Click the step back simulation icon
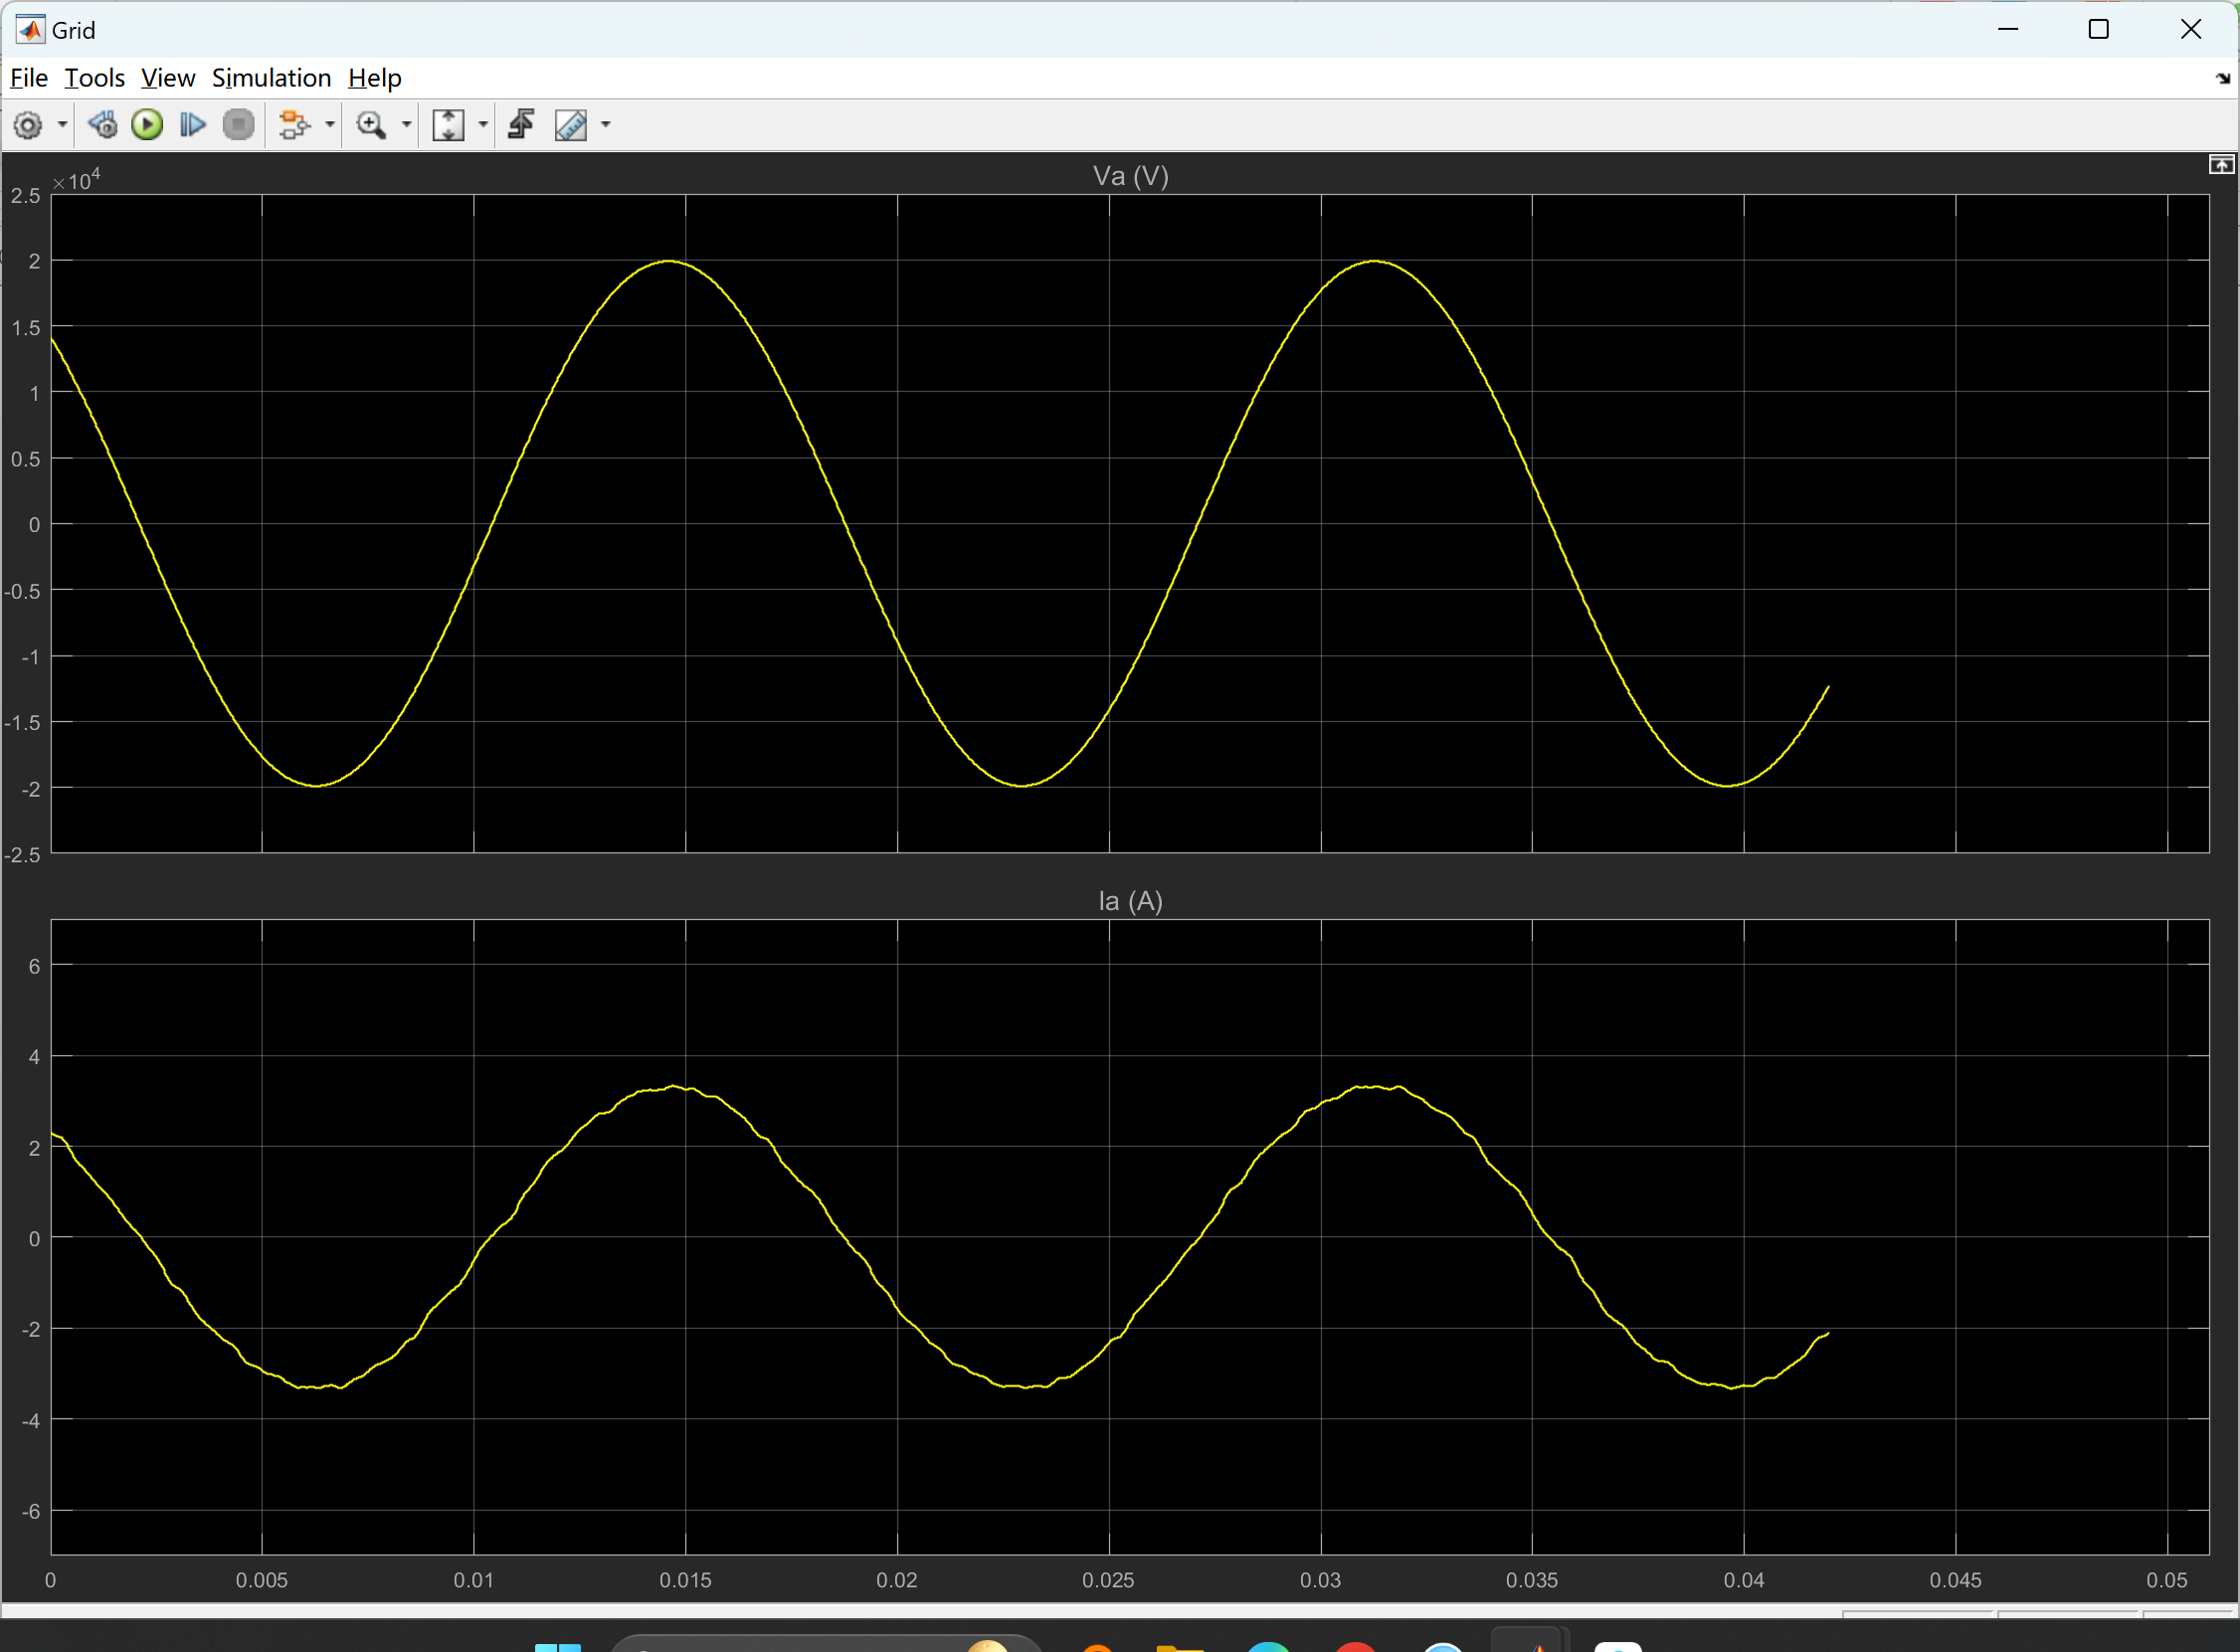Viewport: 2240px width, 1652px height. pos(102,125)
